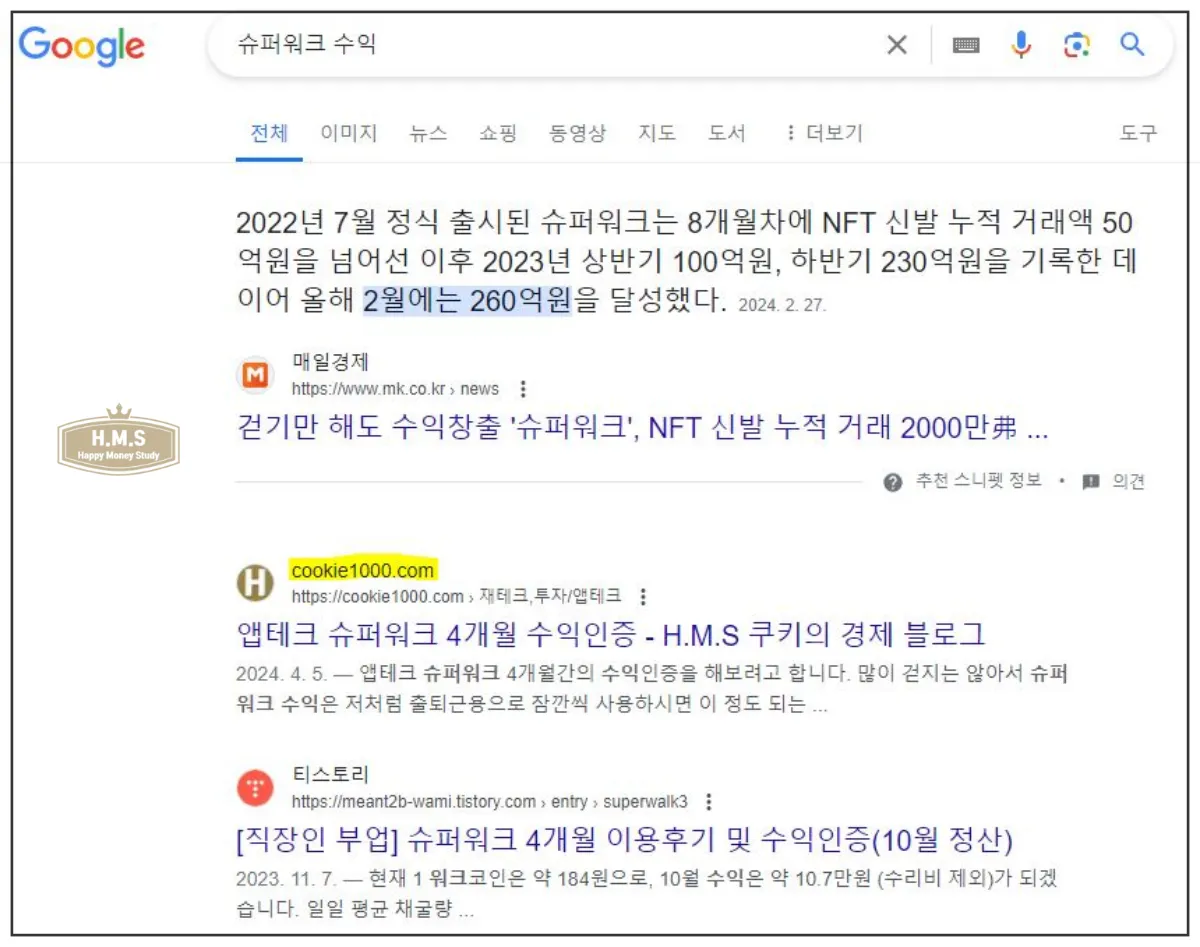1200x947 pixels.
Task: Click the magnifier search icon
Action: (x=1132, y=45)
